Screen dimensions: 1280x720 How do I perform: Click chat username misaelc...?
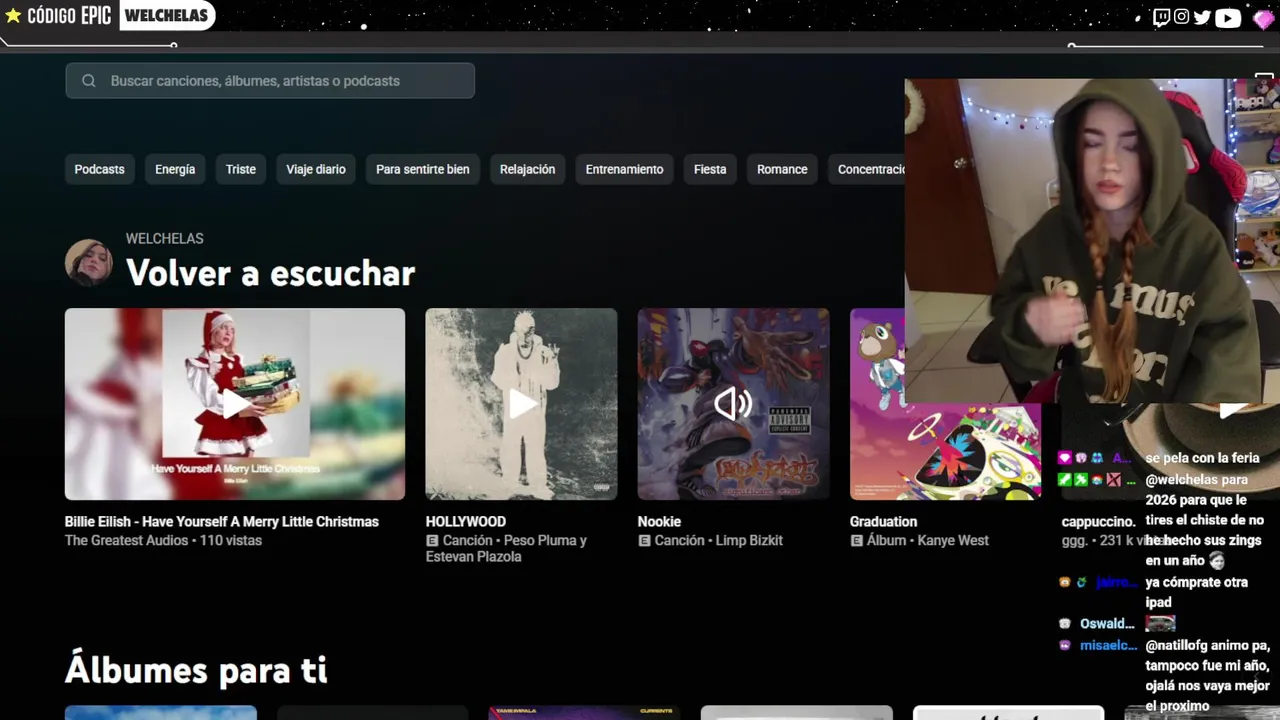(x=1108, y=646)
